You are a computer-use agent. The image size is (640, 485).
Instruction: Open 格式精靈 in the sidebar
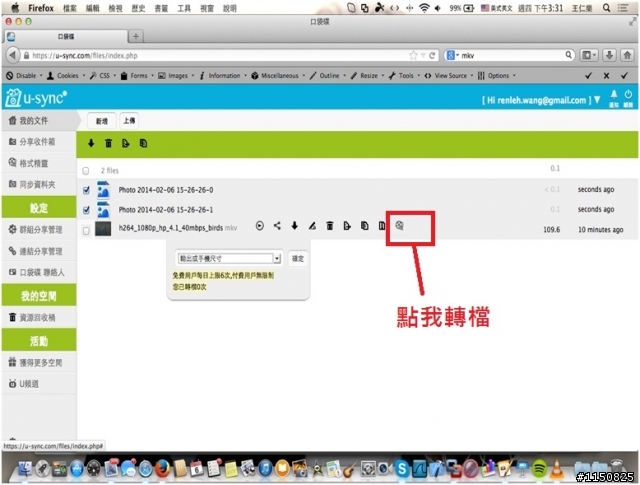tap(39, 163)
